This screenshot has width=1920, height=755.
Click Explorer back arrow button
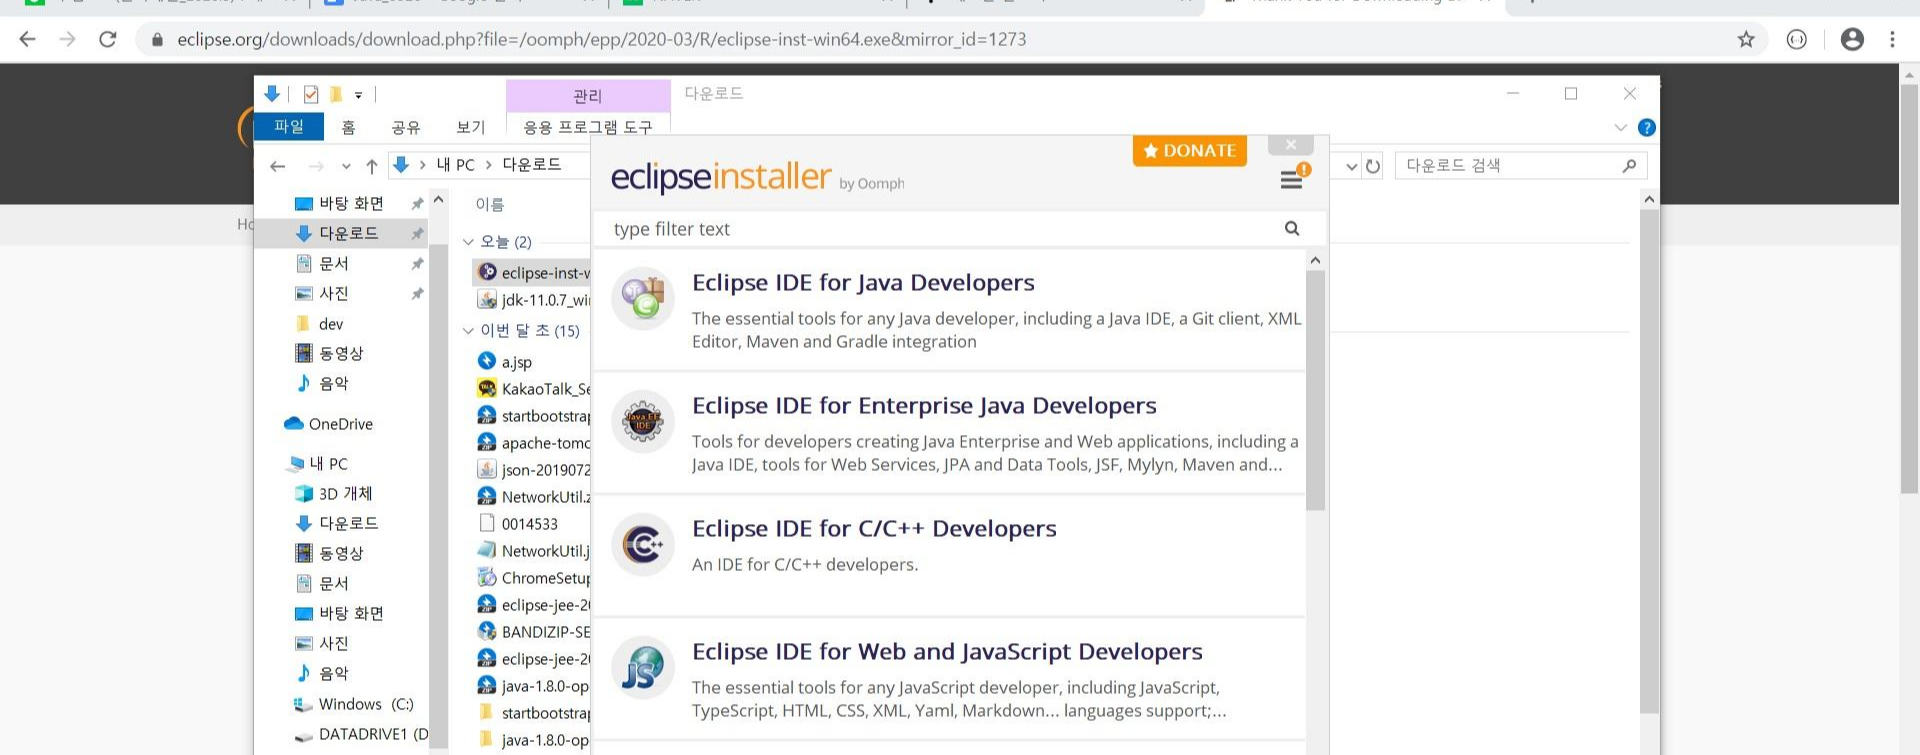point(278,166)
